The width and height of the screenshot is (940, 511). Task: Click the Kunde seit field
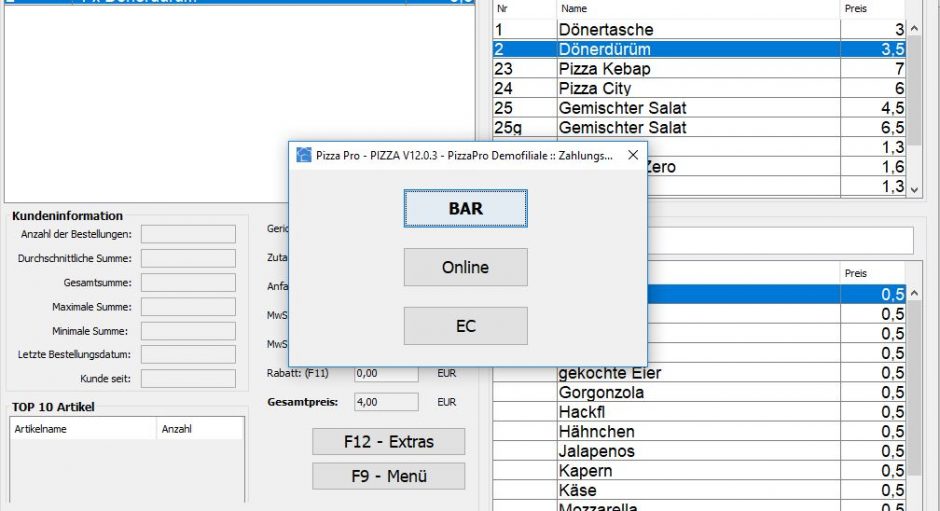[x=188, y=378]
